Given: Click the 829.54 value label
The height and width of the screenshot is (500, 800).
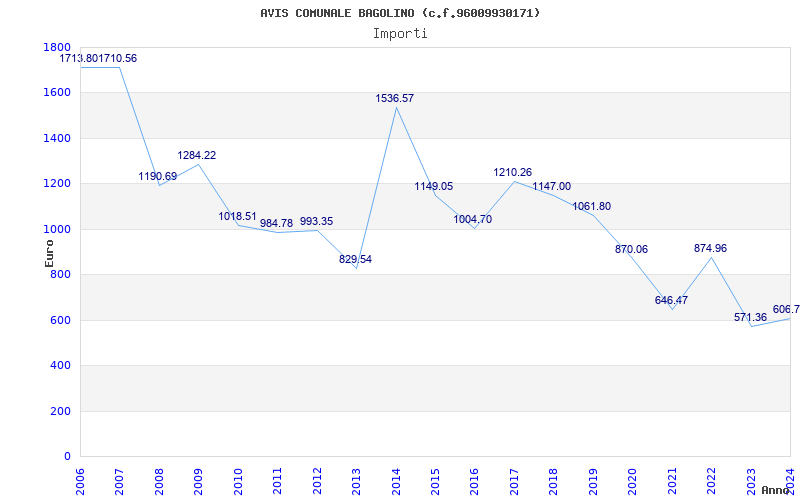Looking at the screenshot, I should click(356, 259).
